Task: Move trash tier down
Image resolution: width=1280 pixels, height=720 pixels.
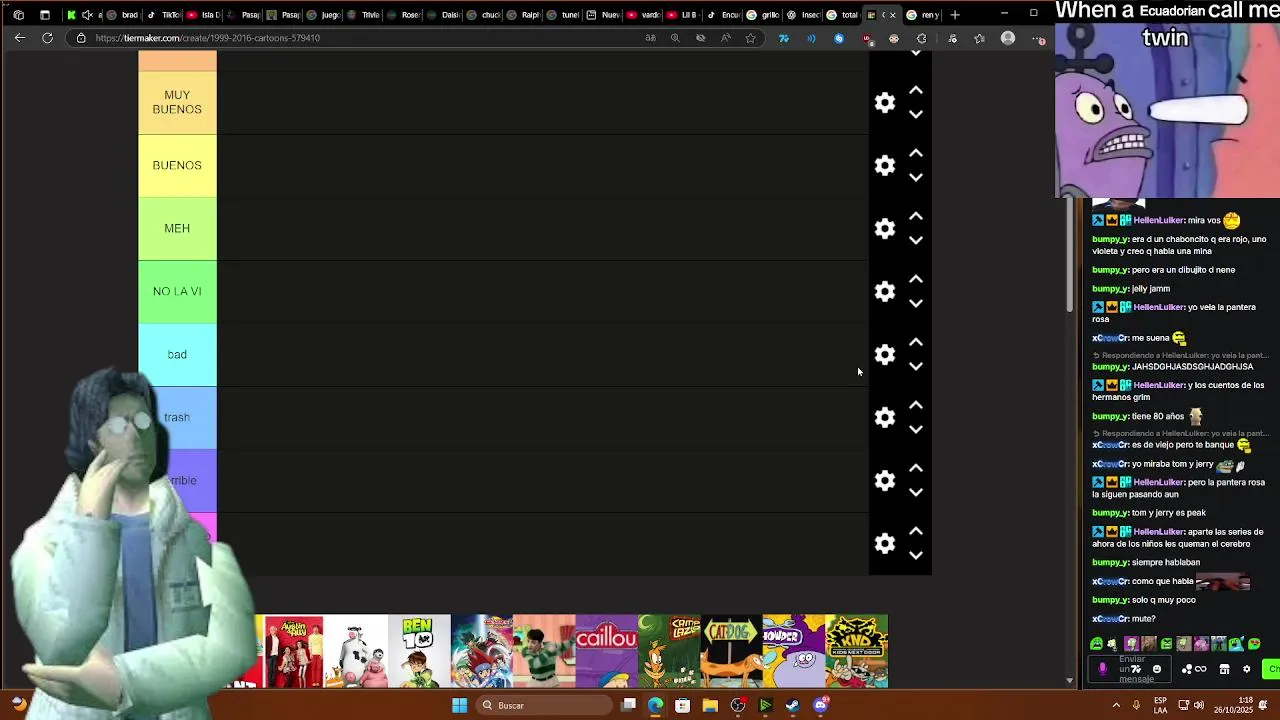Action: [x=915, y=429]
